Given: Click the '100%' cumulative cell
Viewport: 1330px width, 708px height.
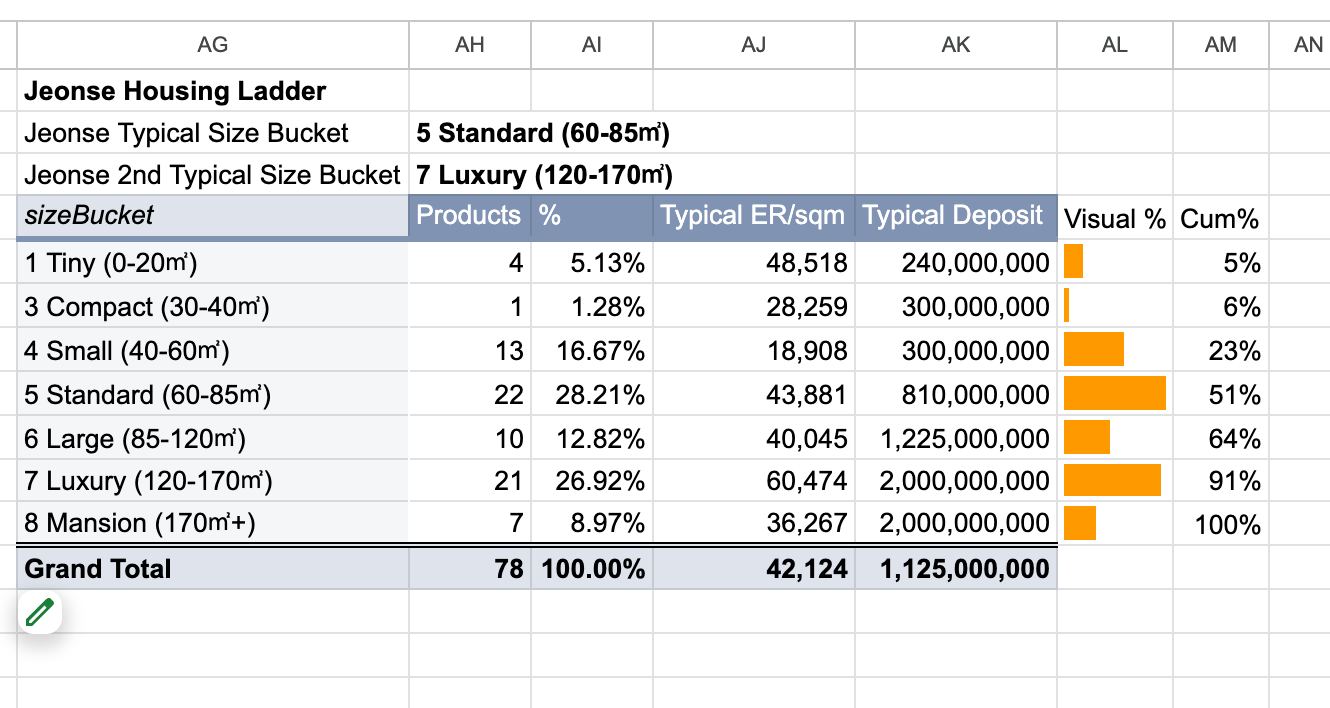Looking at the screenshot, I should point(1221,523).
